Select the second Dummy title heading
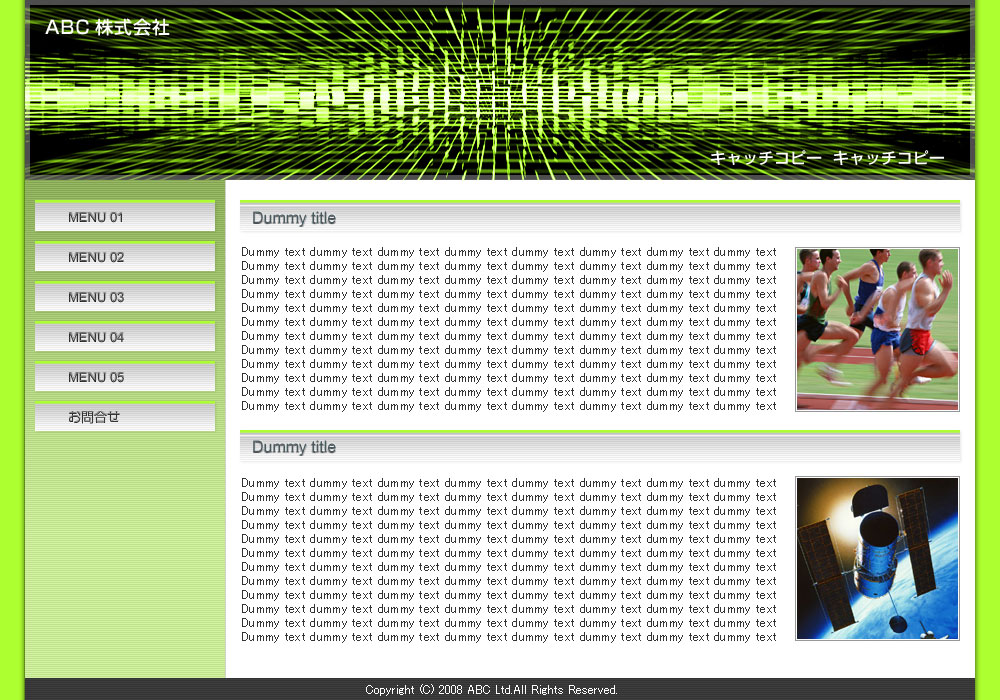Viewport: 1000px width, 700px height. [294, 448]
